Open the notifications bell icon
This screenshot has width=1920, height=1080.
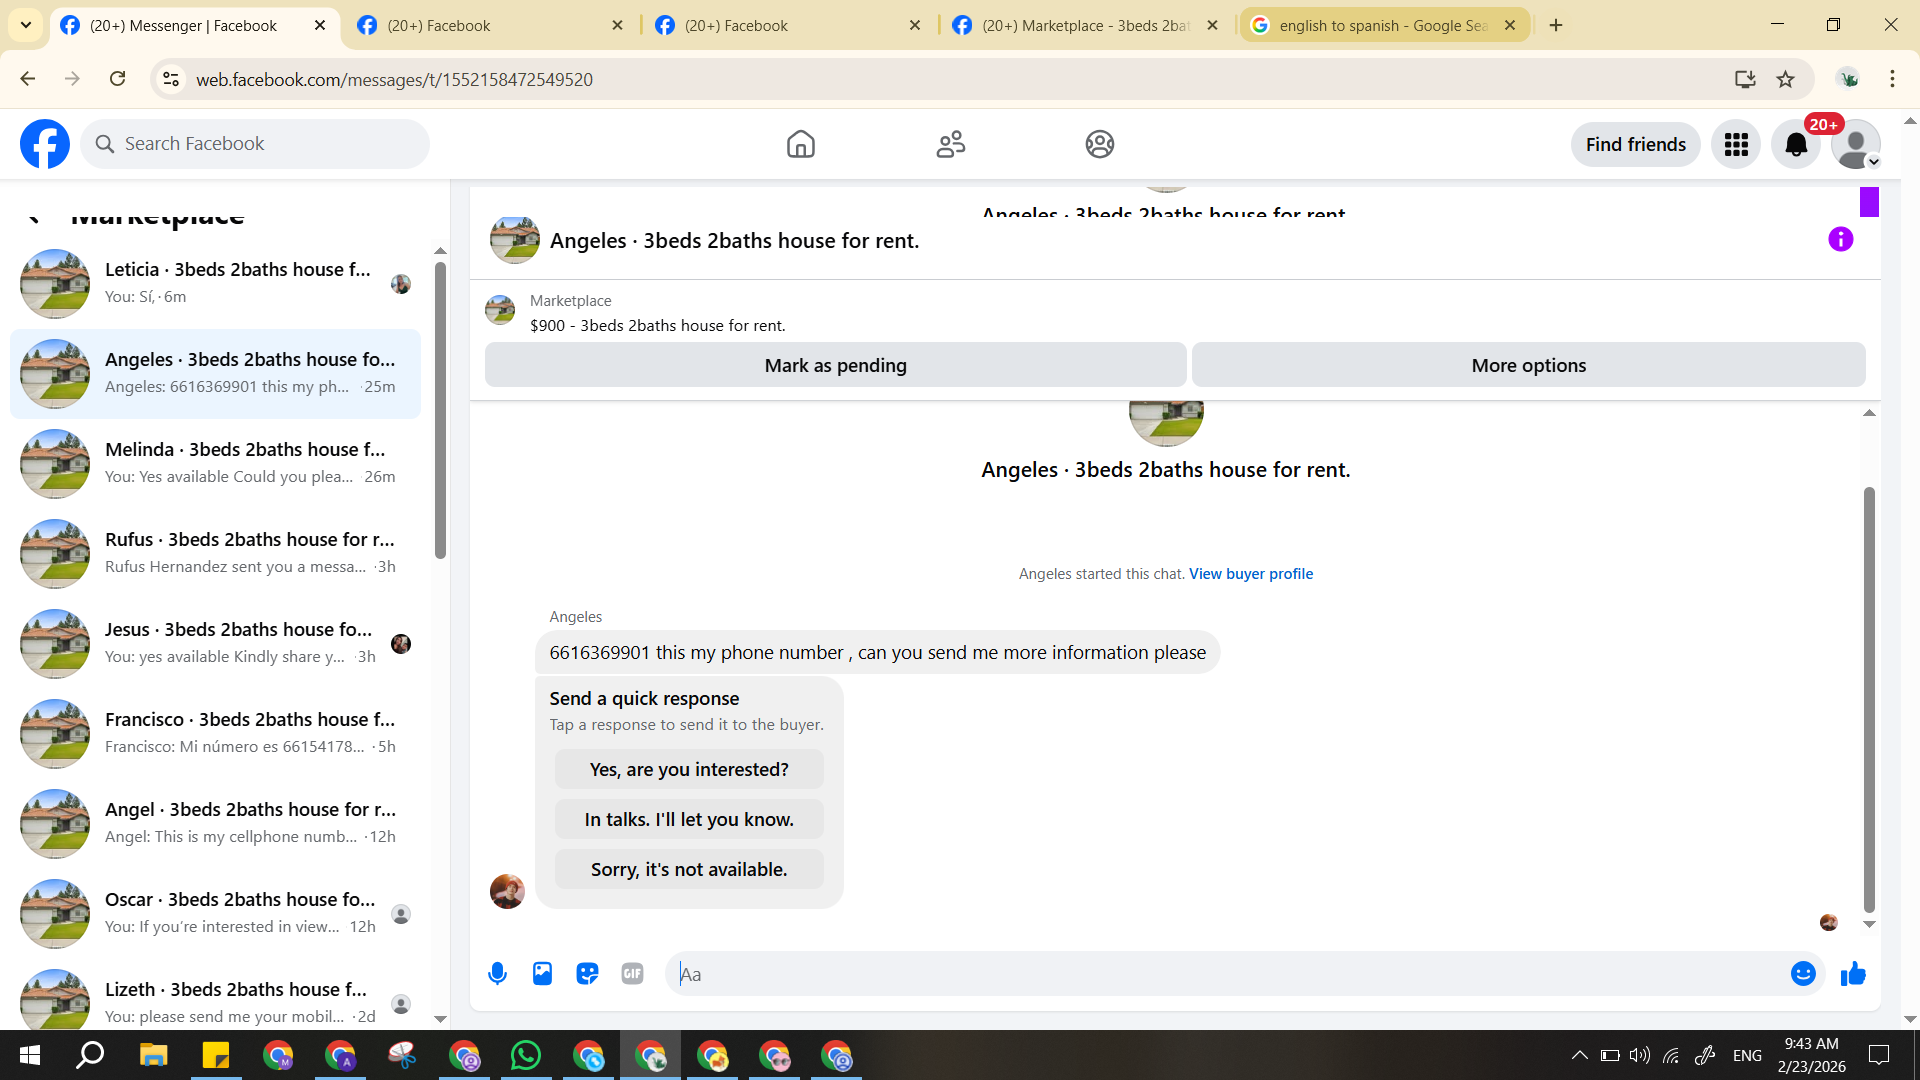pyautogui.click(x=1796, y=145)
